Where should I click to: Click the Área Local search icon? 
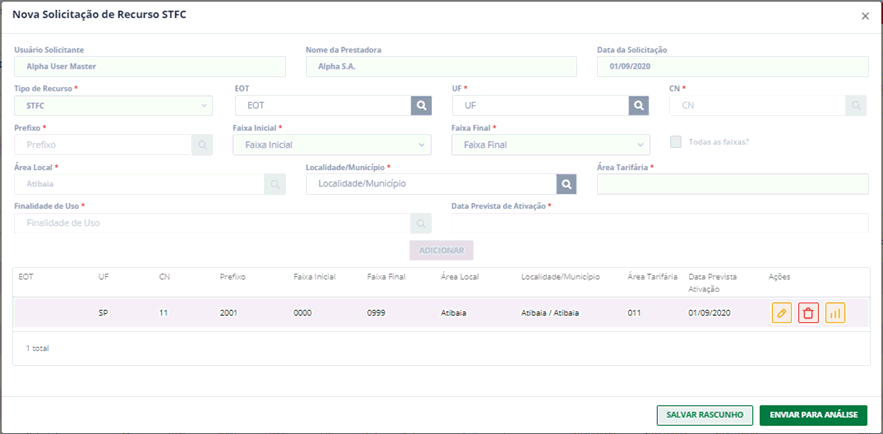click(275, 184)
